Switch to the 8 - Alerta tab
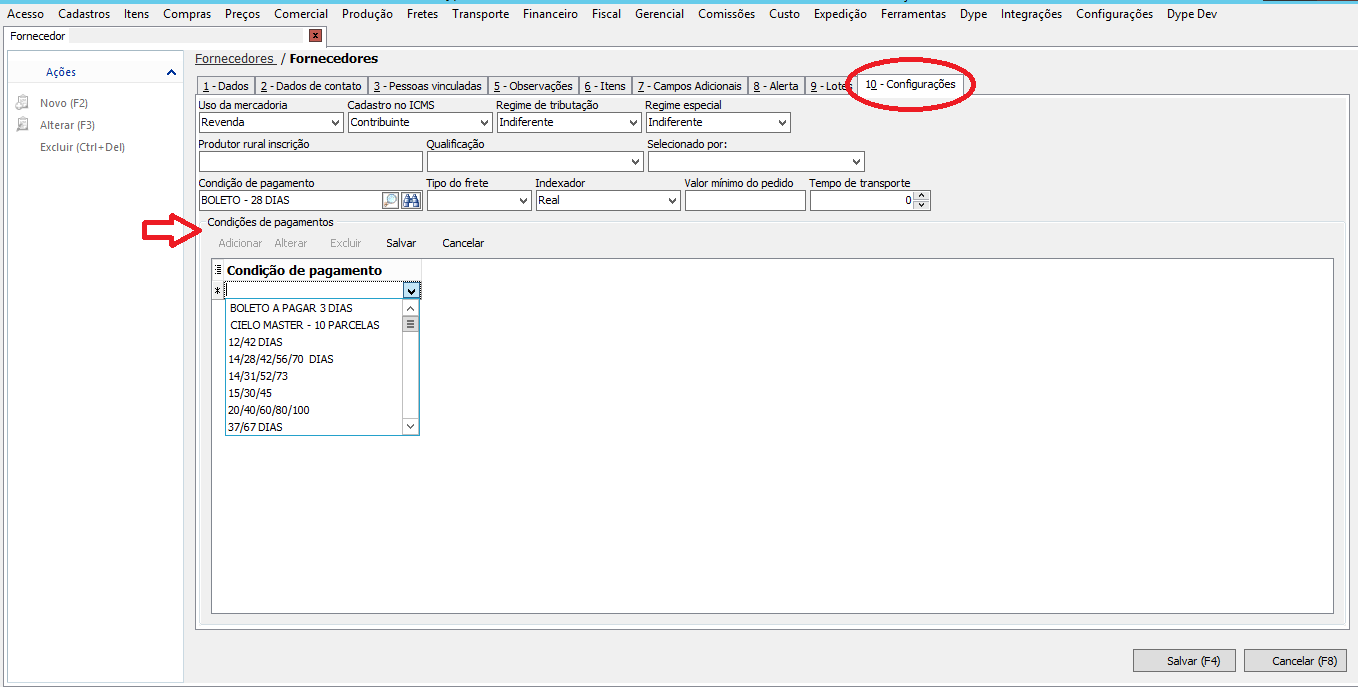This screenshot has height=687, width=1358. [776, 86]
